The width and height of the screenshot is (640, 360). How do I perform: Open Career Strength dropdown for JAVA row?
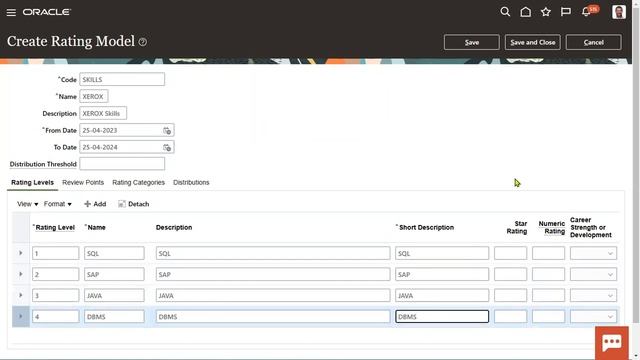(x=593, y=295)
